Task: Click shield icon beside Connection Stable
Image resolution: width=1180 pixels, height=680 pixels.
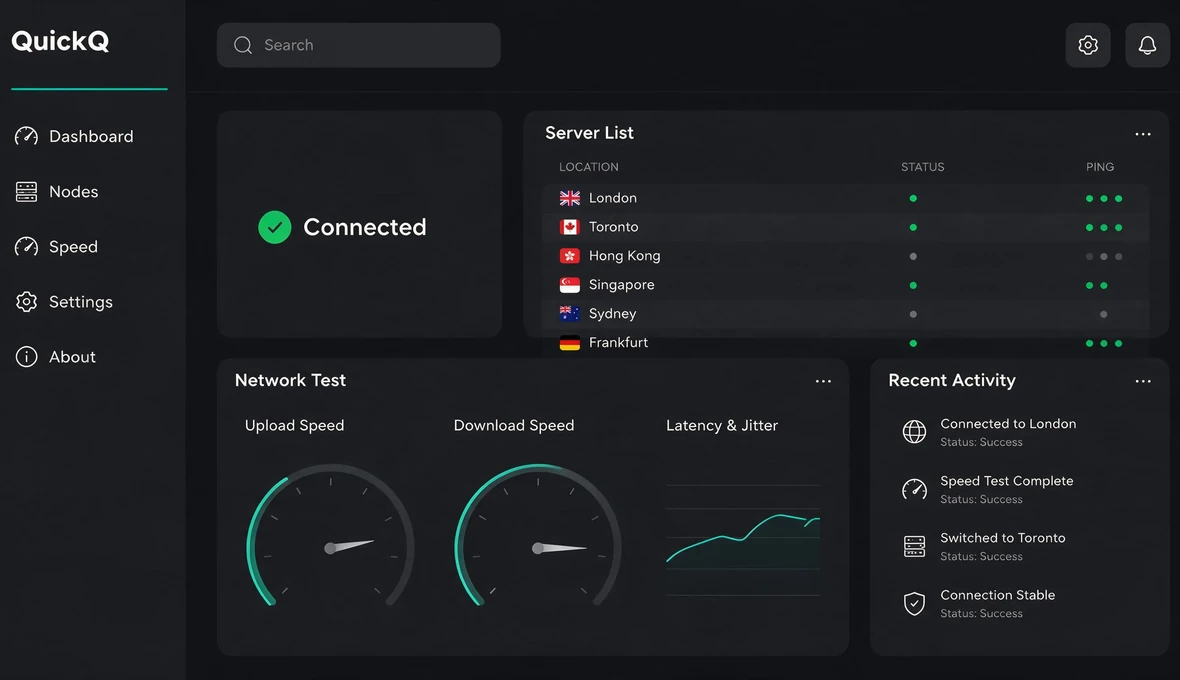Action: tap(914, 603)
